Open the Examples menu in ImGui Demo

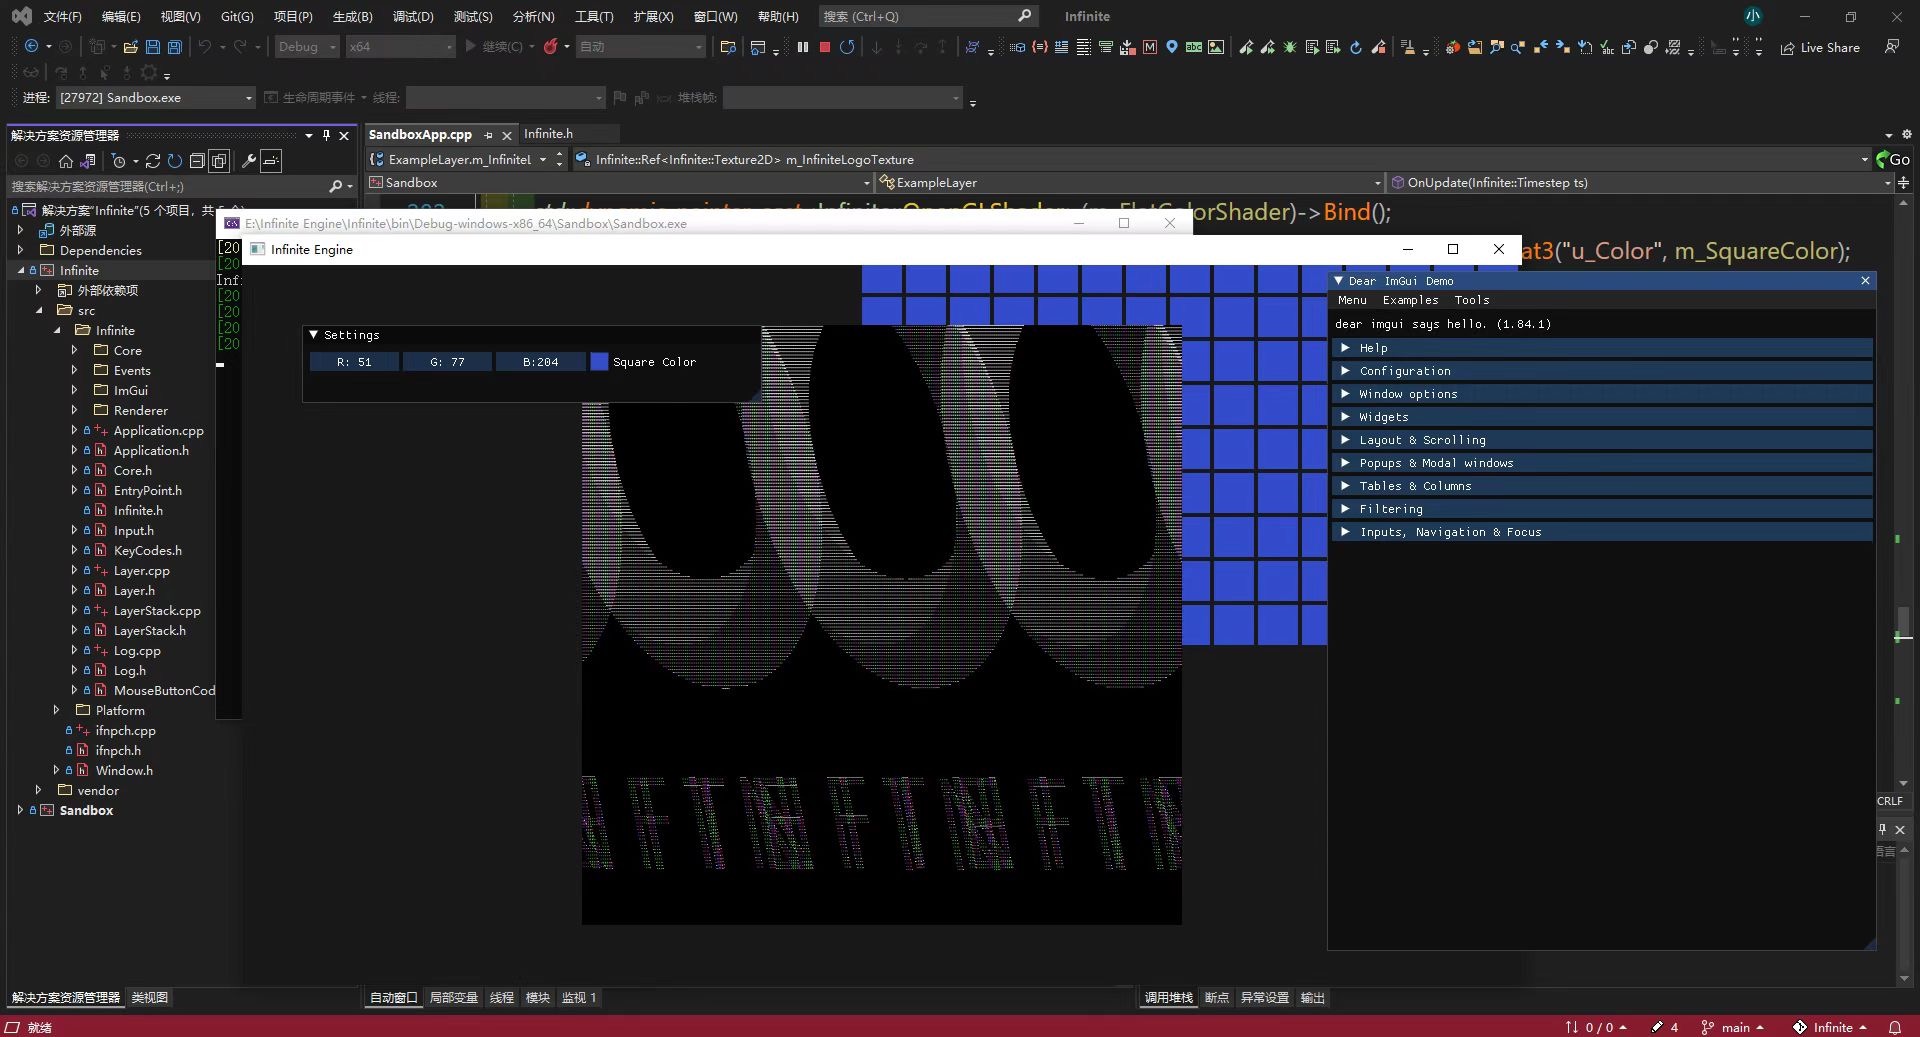pyautogui.click(x=1410, y=300)
